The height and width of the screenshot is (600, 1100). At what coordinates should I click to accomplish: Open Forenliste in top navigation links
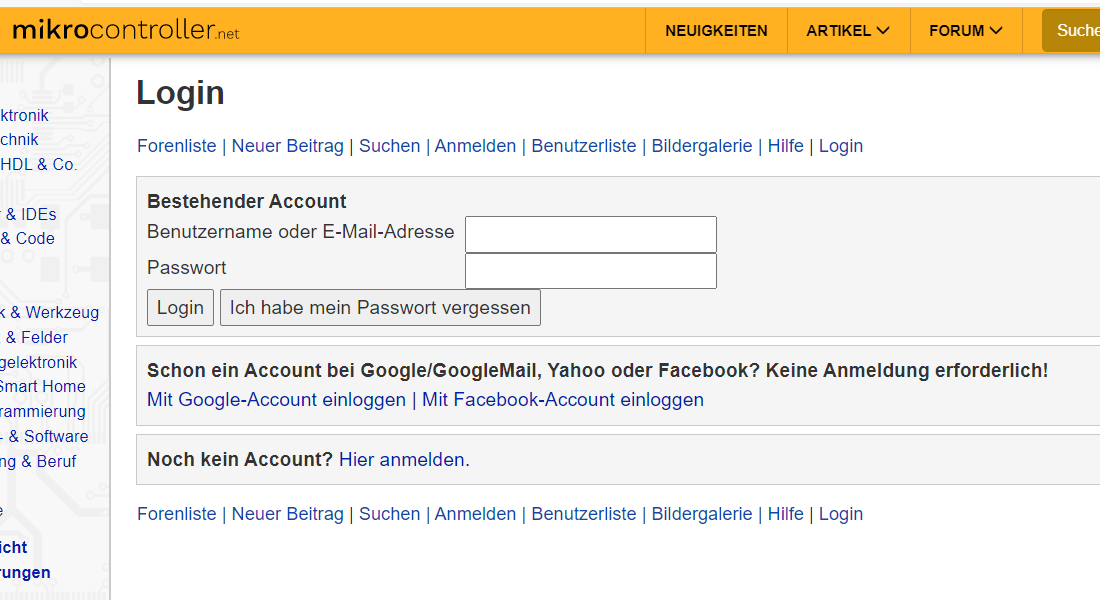[x=177, y=146]
